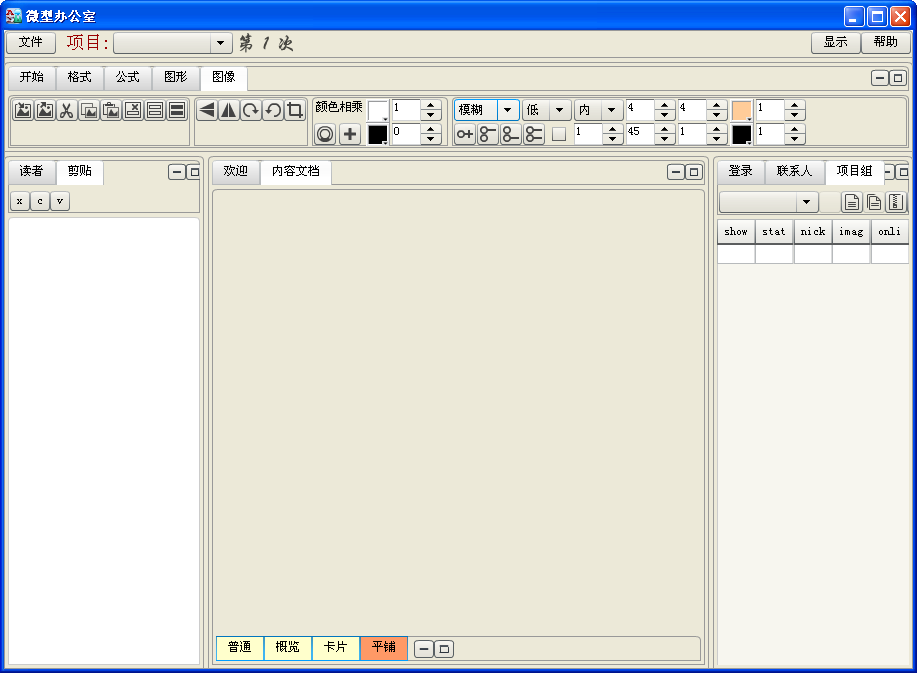Click the show column header
The width and height of the screenshot is (917, 673).
point(736,232)
